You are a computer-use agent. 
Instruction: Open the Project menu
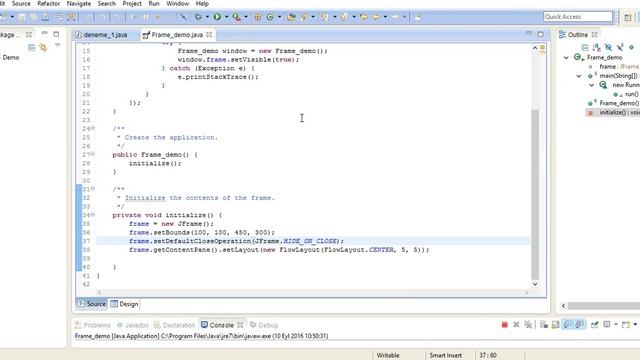point(132,4)
